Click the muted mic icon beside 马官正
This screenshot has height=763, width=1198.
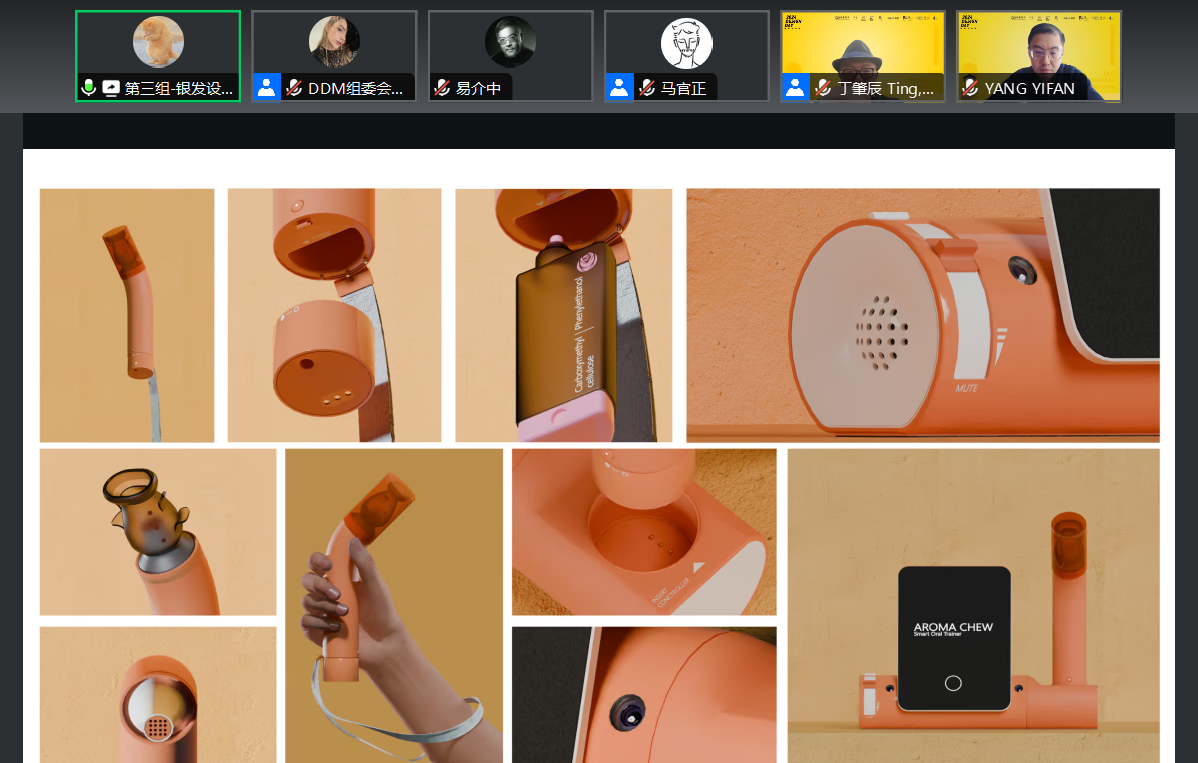click(647, 88)
